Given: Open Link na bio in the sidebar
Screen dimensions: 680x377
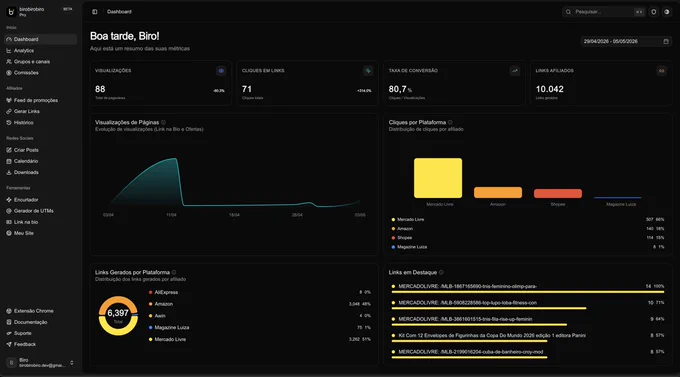Looking at the screenshot, I should (40, 222).
